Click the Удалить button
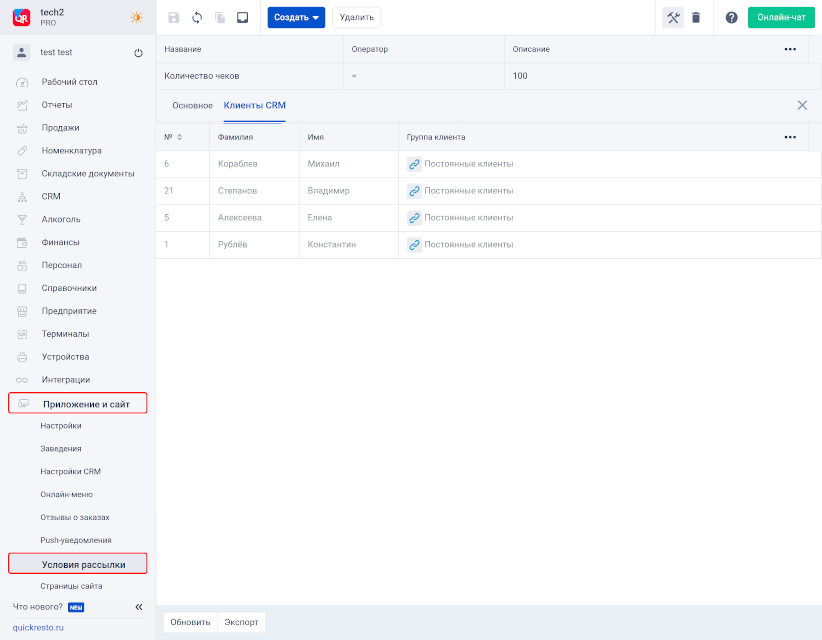The width and height of the screenshot is (822, 640). coord(356,17)
